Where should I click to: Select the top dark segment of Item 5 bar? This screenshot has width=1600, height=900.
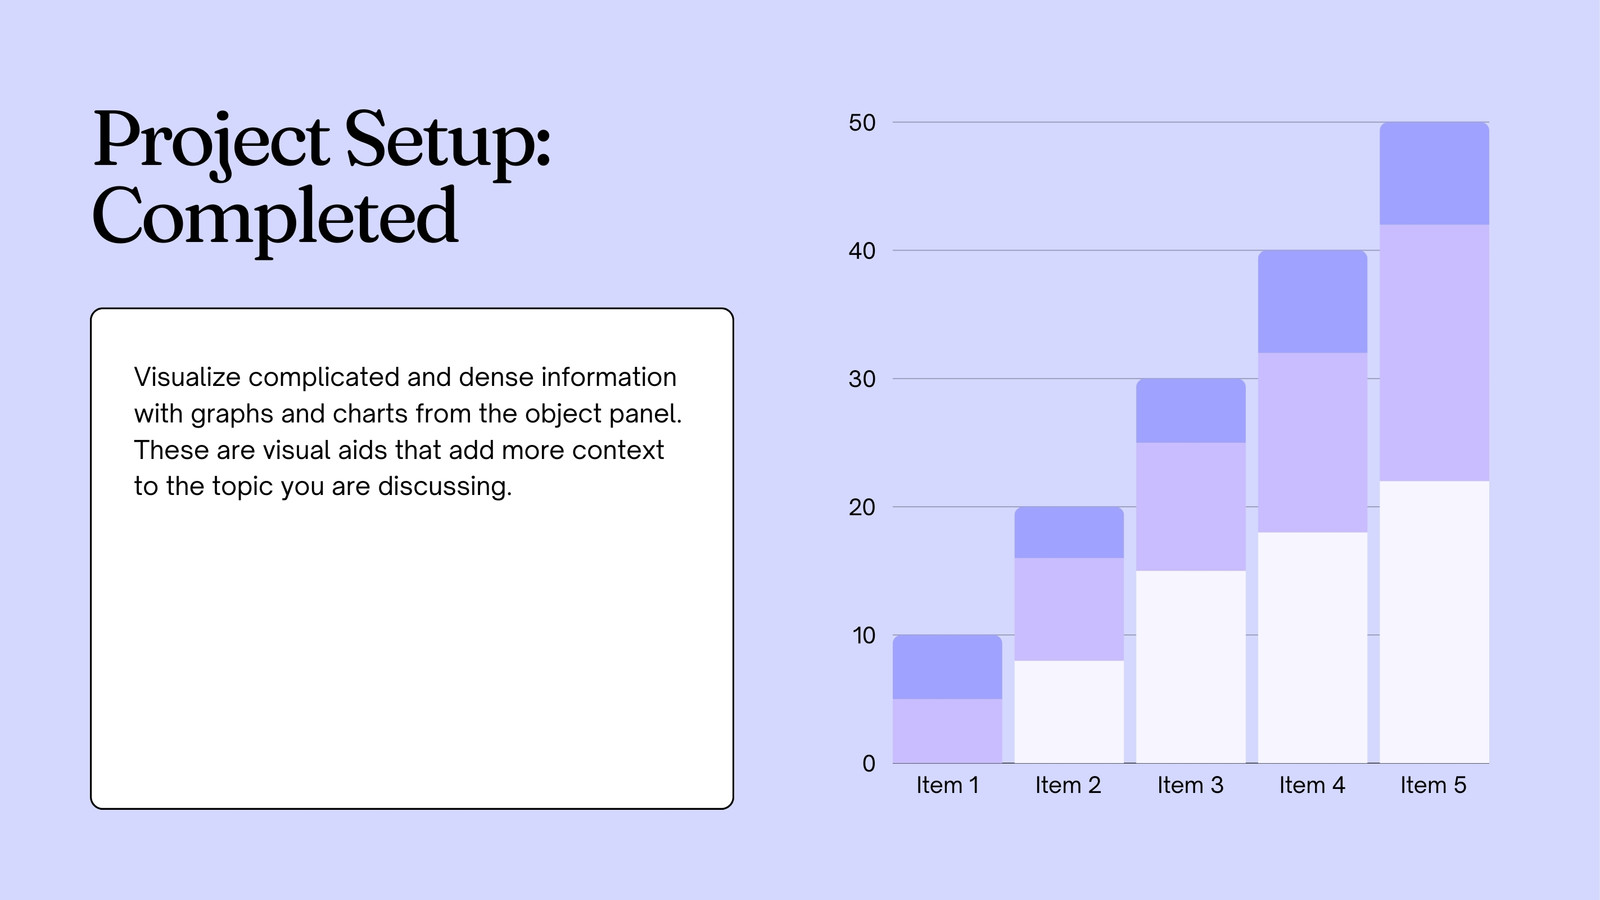pos(1434,173)
